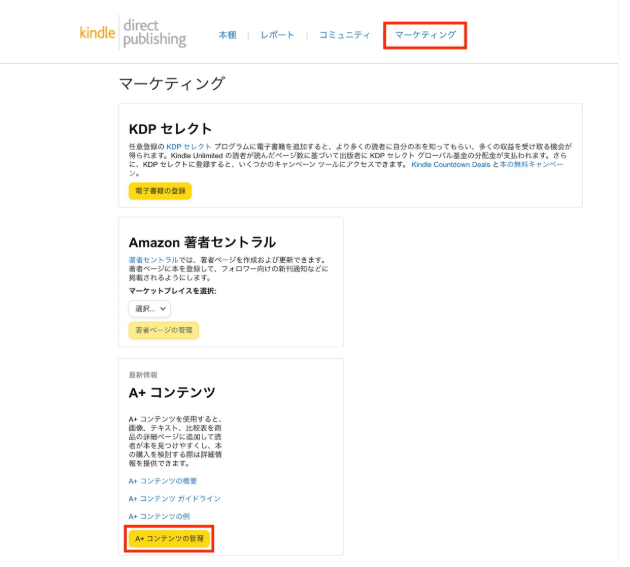
Task: Click the 著者ページの管理 button
Action: pyautogui.click(x=164, y=330)
